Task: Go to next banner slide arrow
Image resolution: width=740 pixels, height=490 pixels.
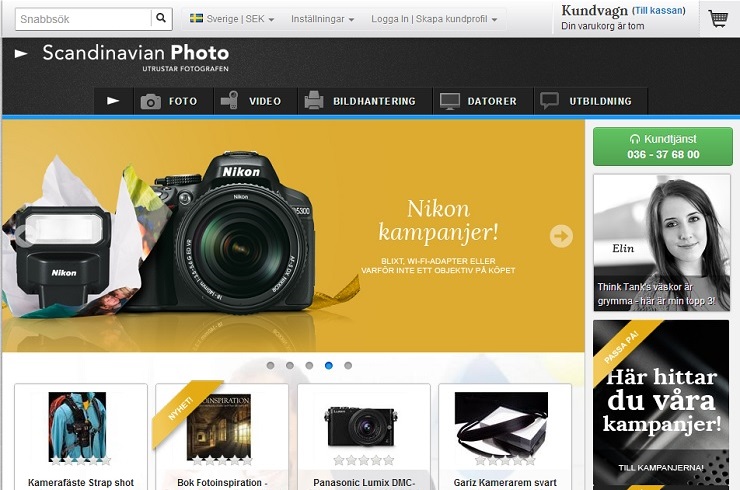Action: pyautogui.click(x=561, y=236)
